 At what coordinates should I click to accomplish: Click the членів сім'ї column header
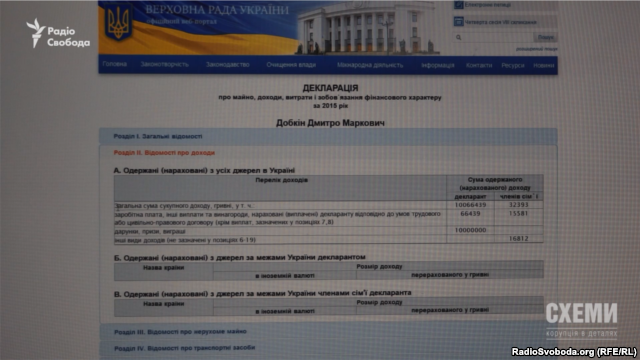(519, 196)
